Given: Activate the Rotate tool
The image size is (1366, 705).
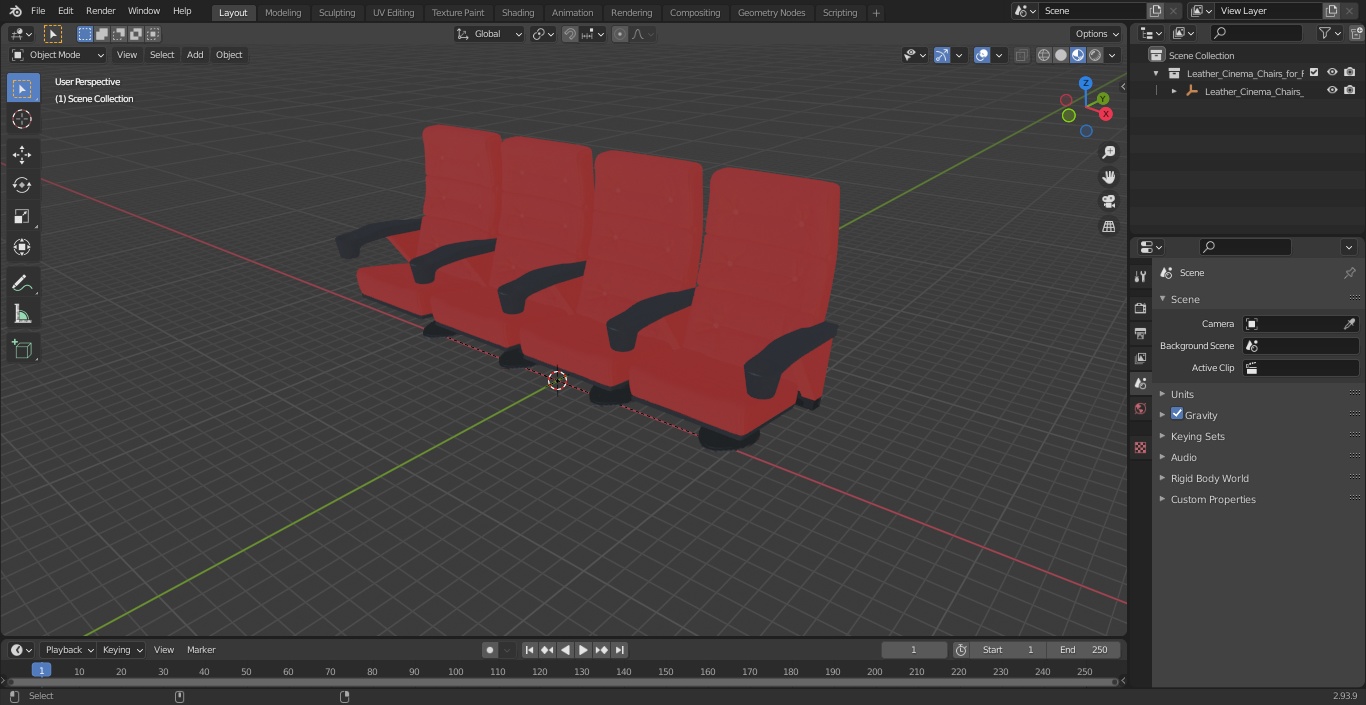Looking at the screenshot, I should (22, 185).
